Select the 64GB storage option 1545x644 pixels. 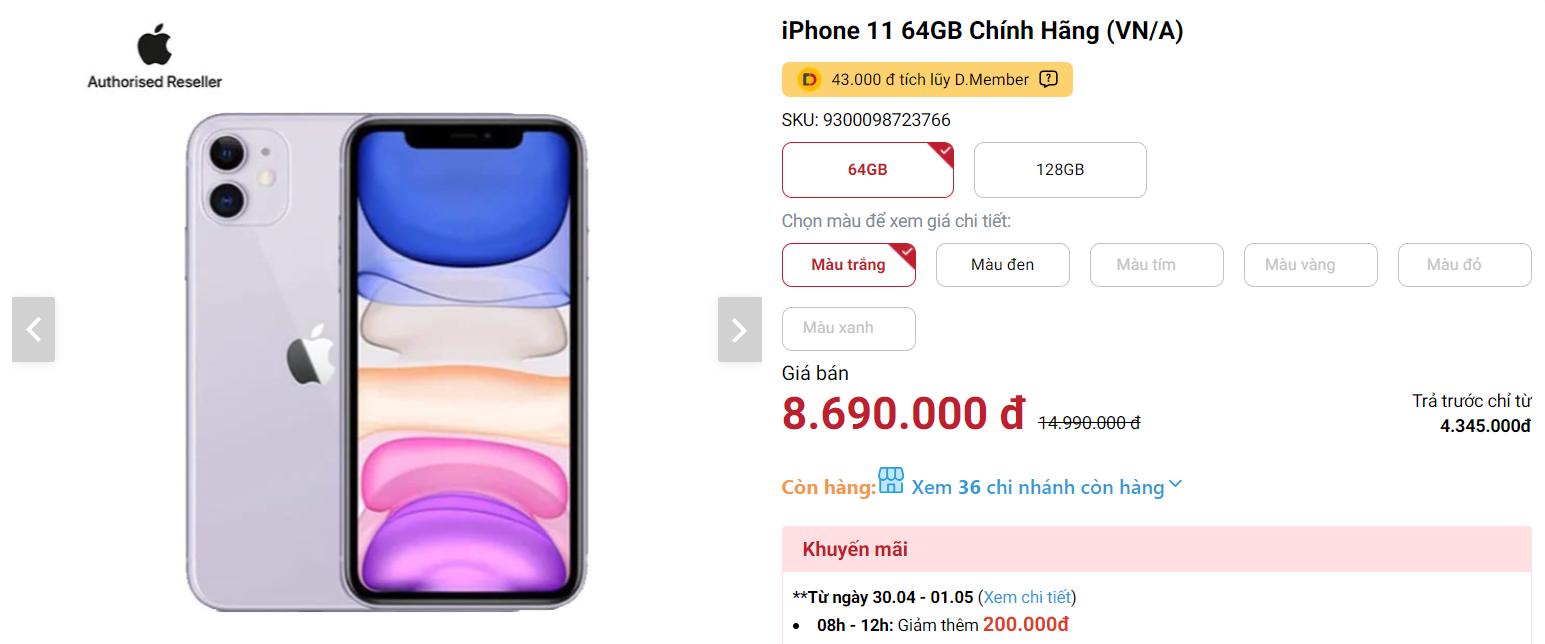(868, 170)
